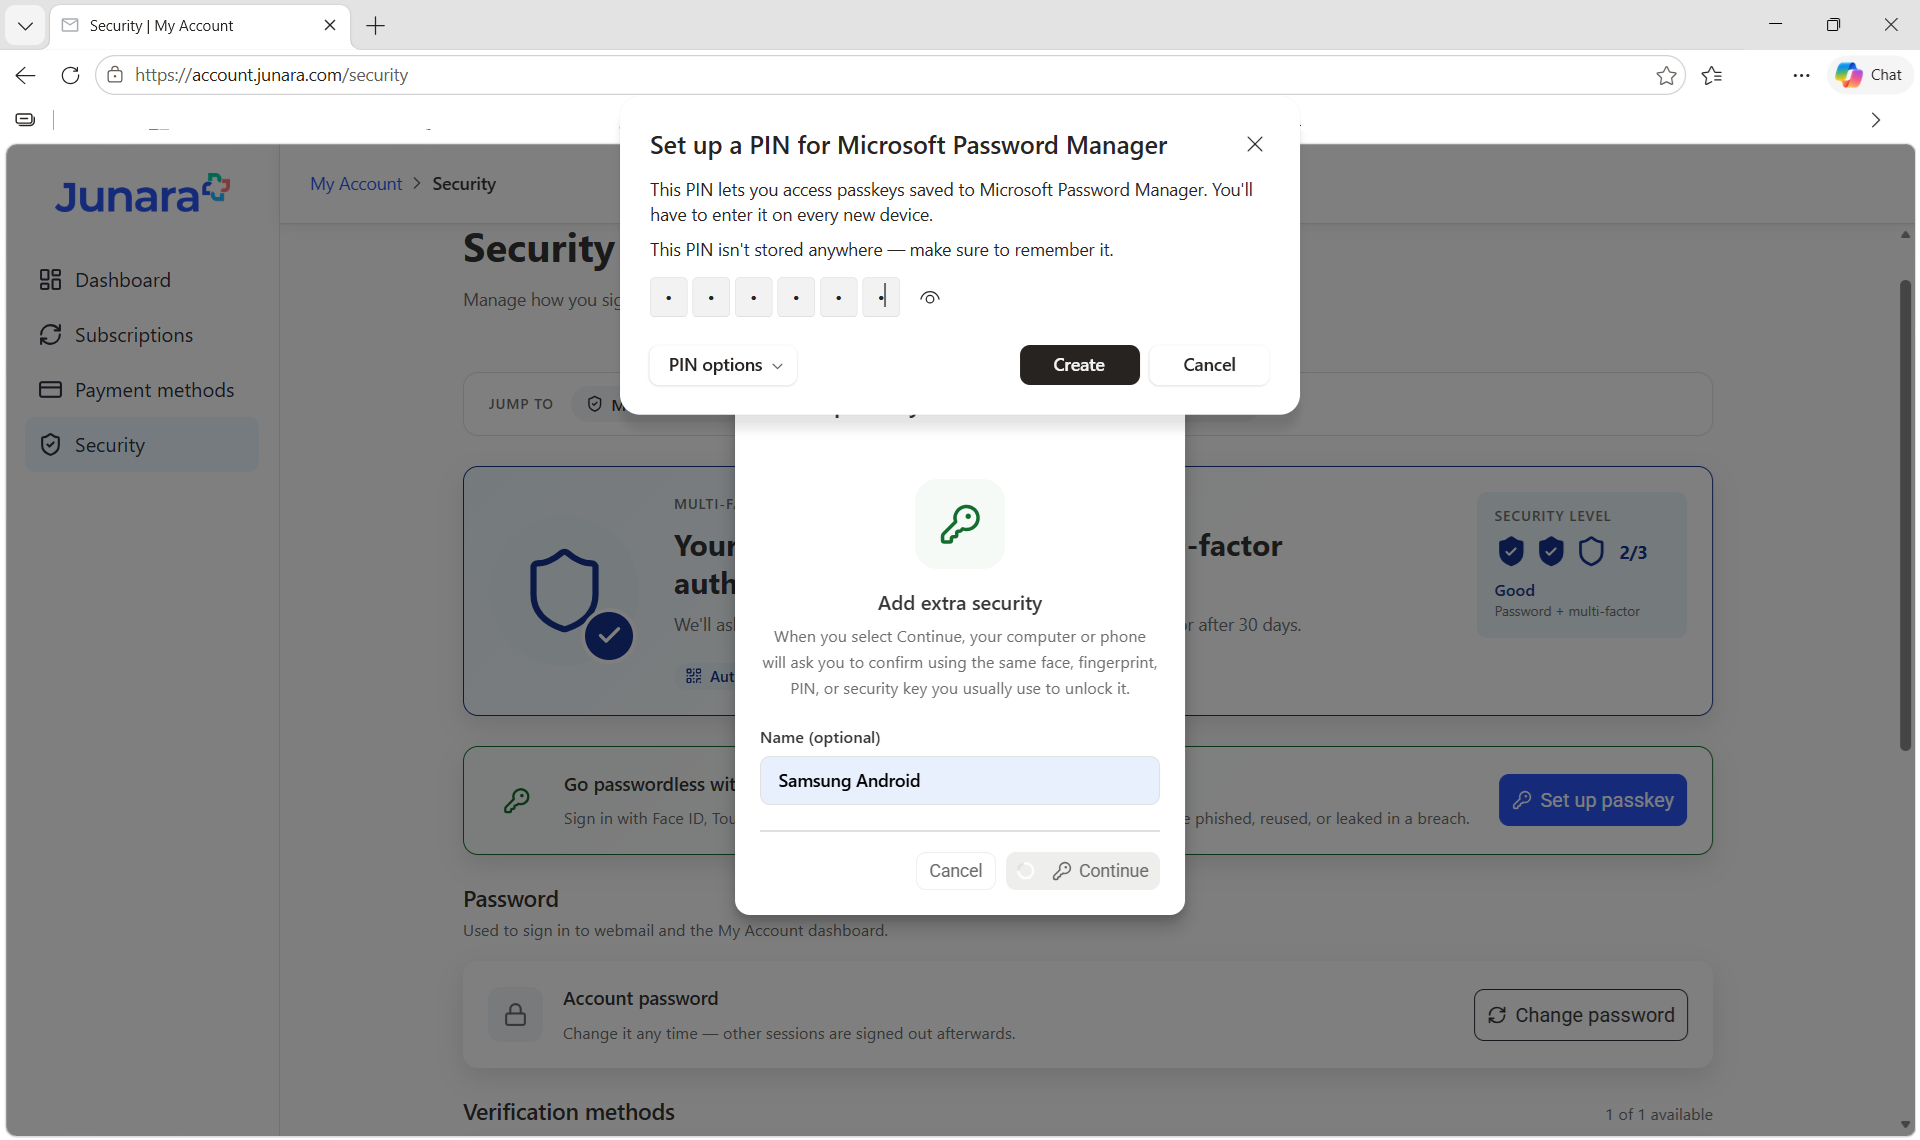Click the Set up passkey button
Screen dimensions: 1920x1140
[x=1593, y=800]
